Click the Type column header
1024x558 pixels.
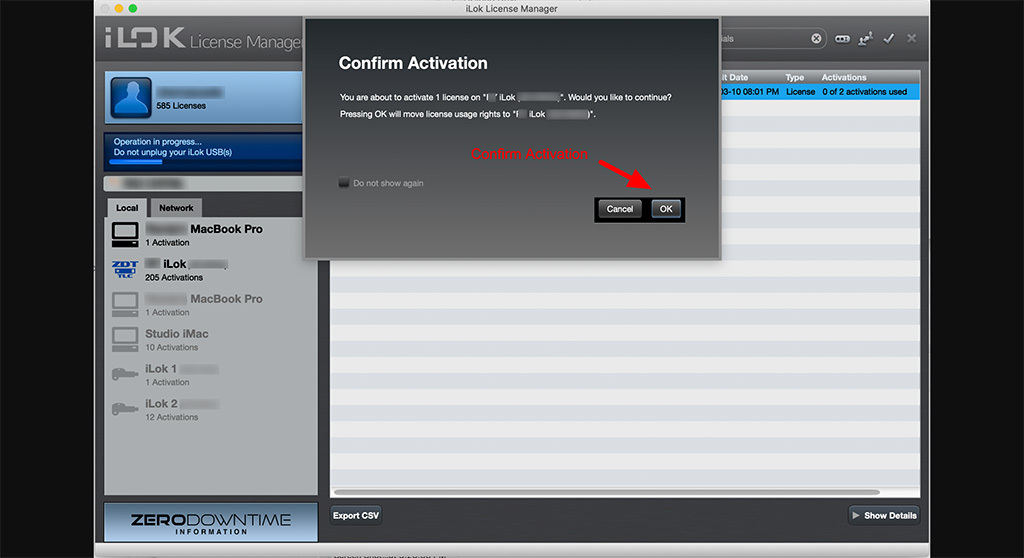tap(795, 77)
